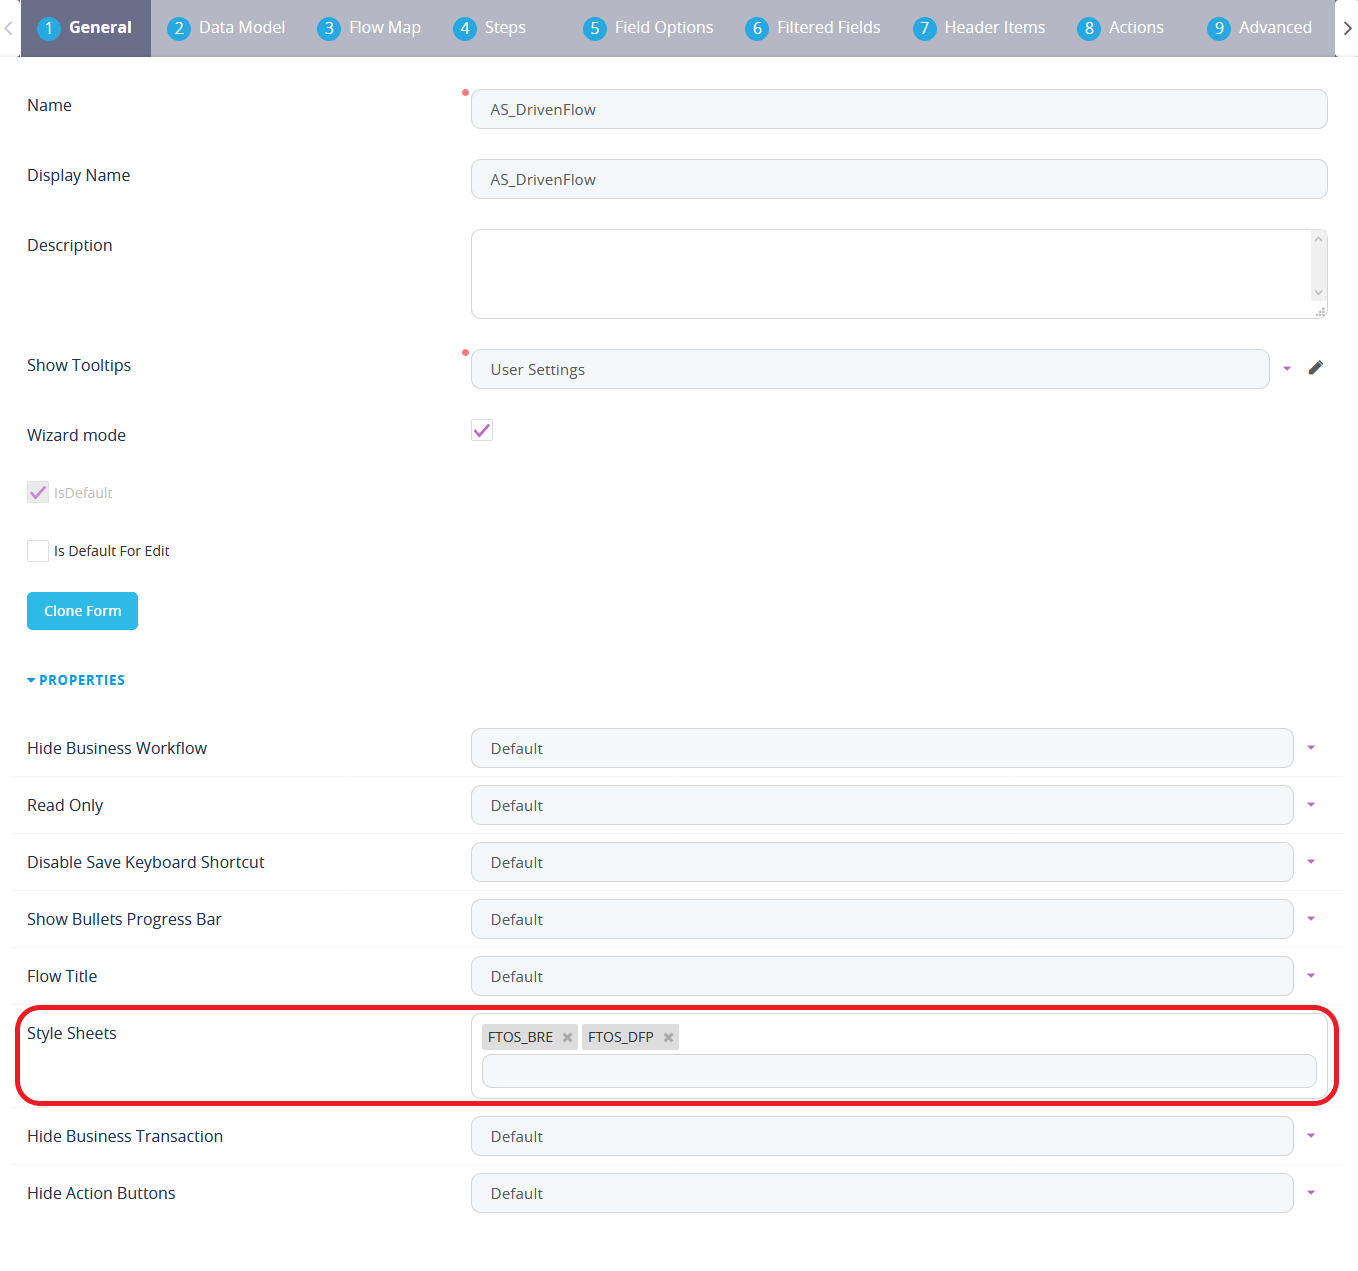This screenshot has width=1358, height=1271.
Task: Click the IsDefault checkbox
Action: (38, 493)
